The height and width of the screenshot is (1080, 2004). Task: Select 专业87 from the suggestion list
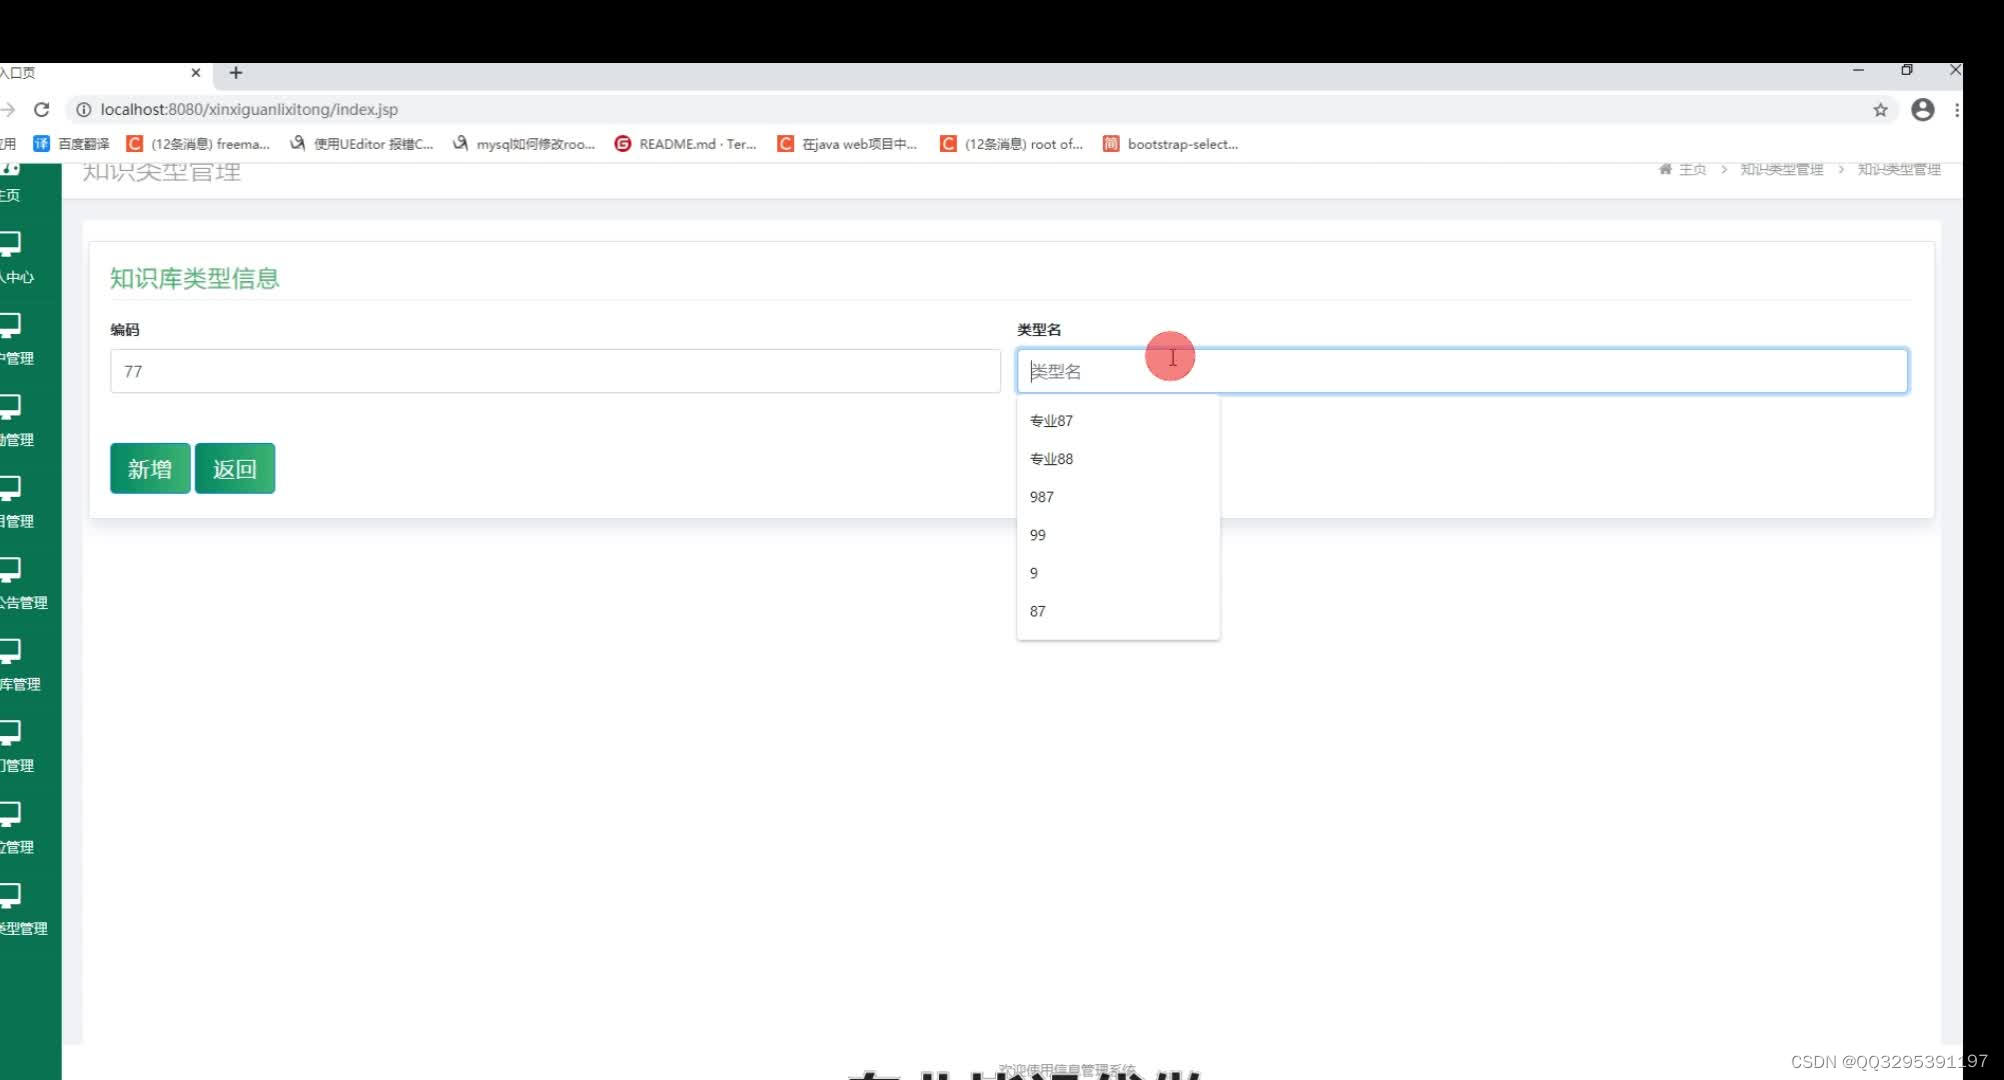[x=1118, y=421]
